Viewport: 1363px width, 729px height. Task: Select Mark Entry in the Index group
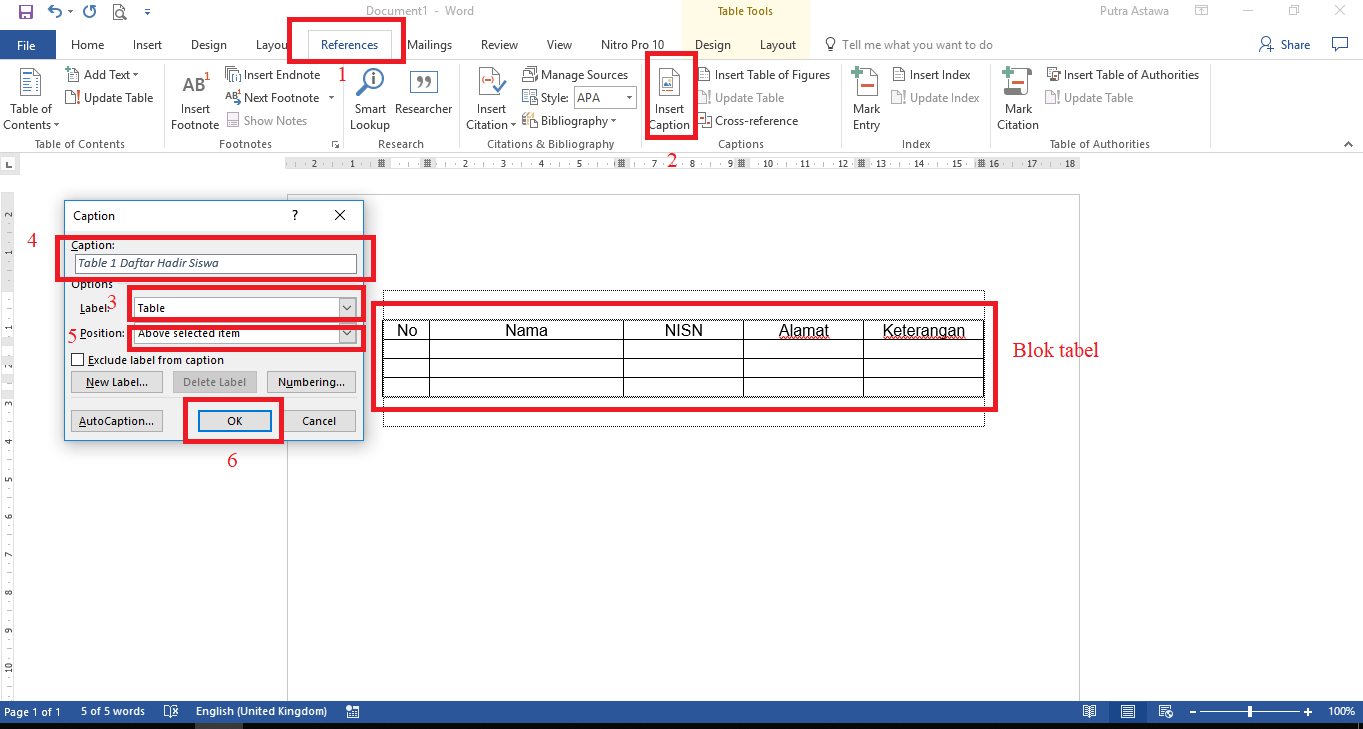(x=865, y=97)
